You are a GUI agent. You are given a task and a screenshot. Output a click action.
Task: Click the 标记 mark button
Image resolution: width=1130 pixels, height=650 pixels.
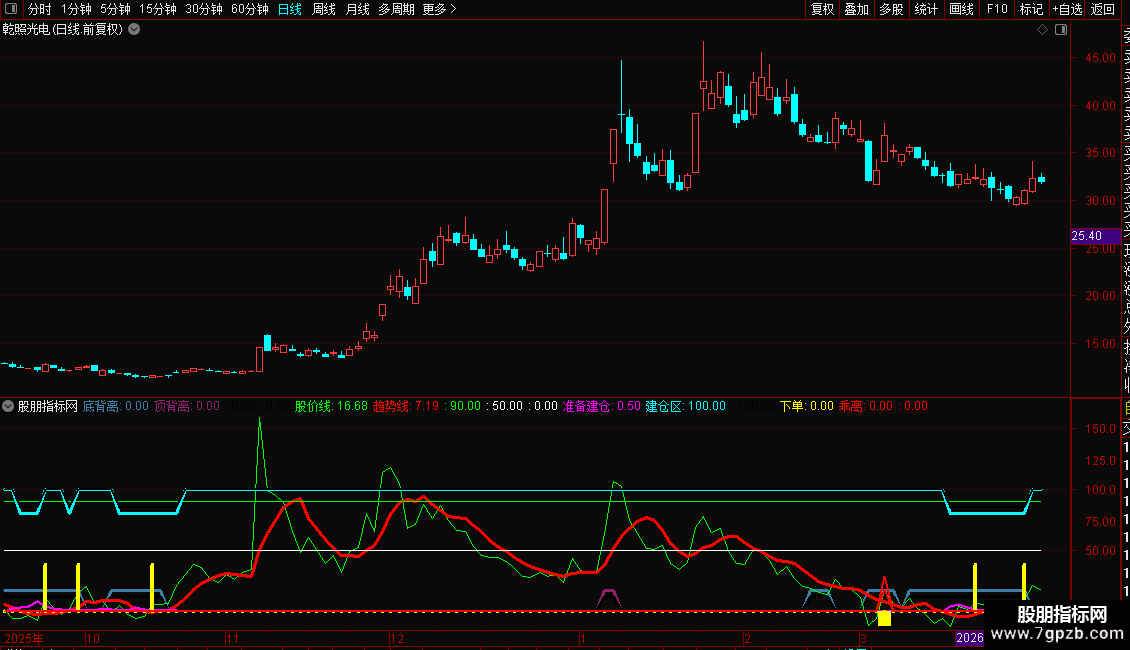[1031, 9]
